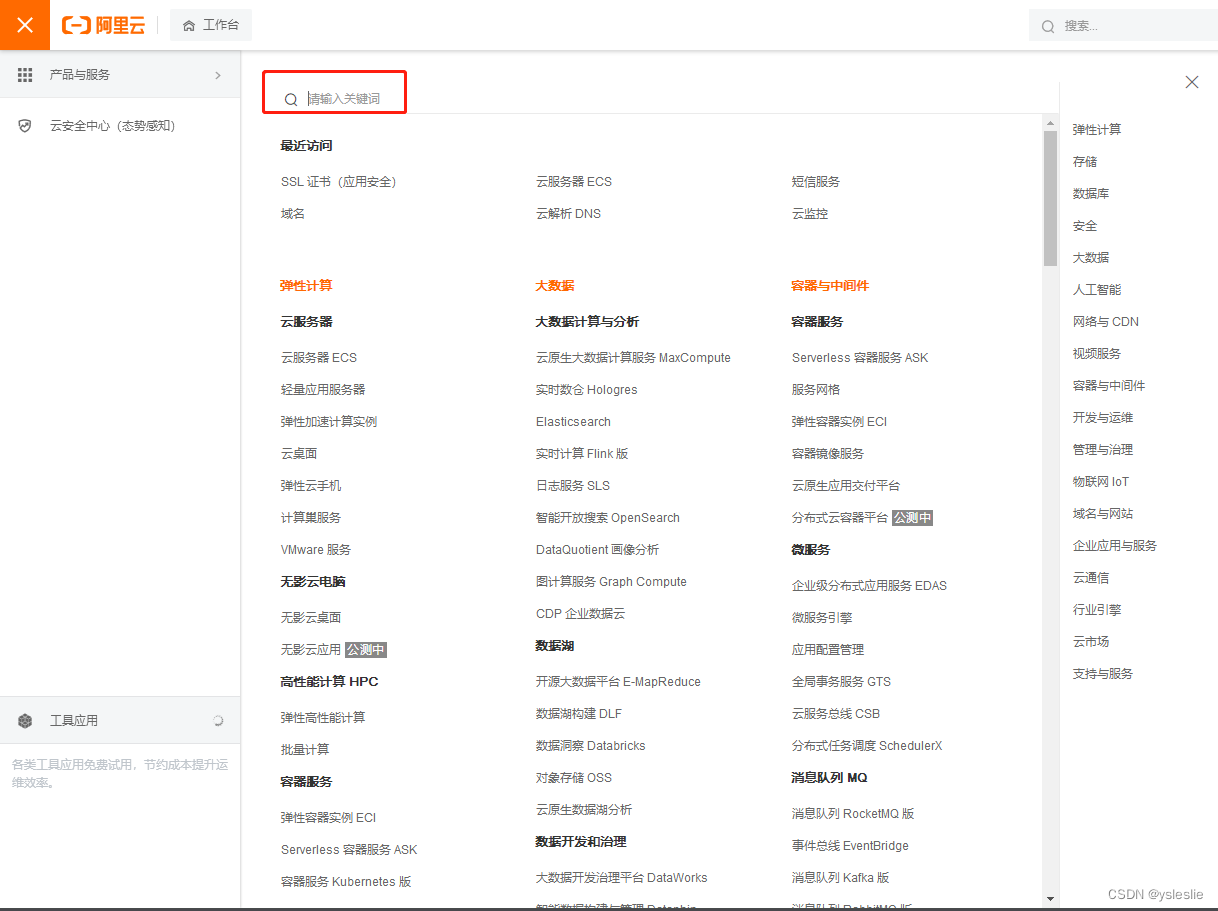1218x911 pixels.
Task: Open the Aliyun logo home link
Action: click(x=104, y=25)
